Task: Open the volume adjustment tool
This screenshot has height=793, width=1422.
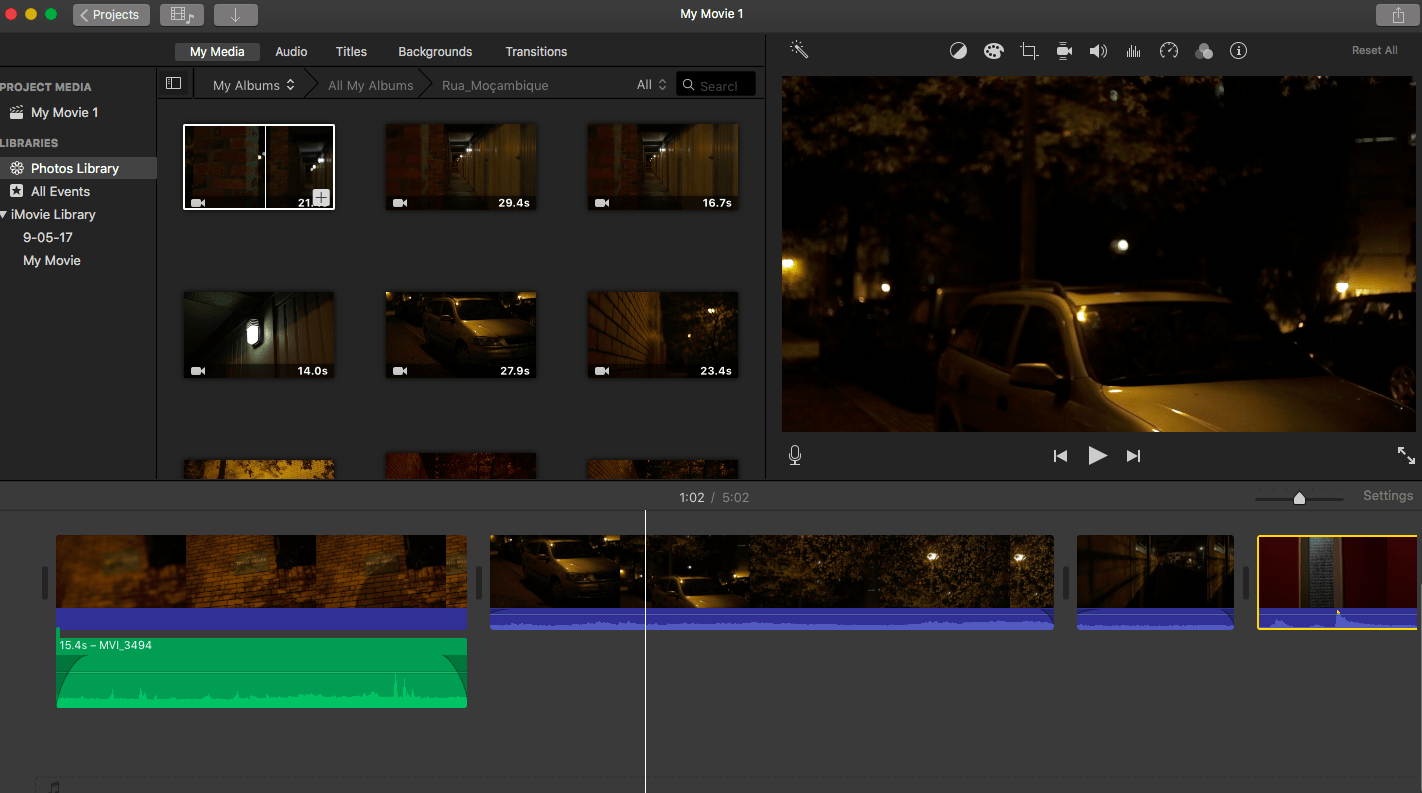Action: pyautogui.click(x=1098, y=51)
